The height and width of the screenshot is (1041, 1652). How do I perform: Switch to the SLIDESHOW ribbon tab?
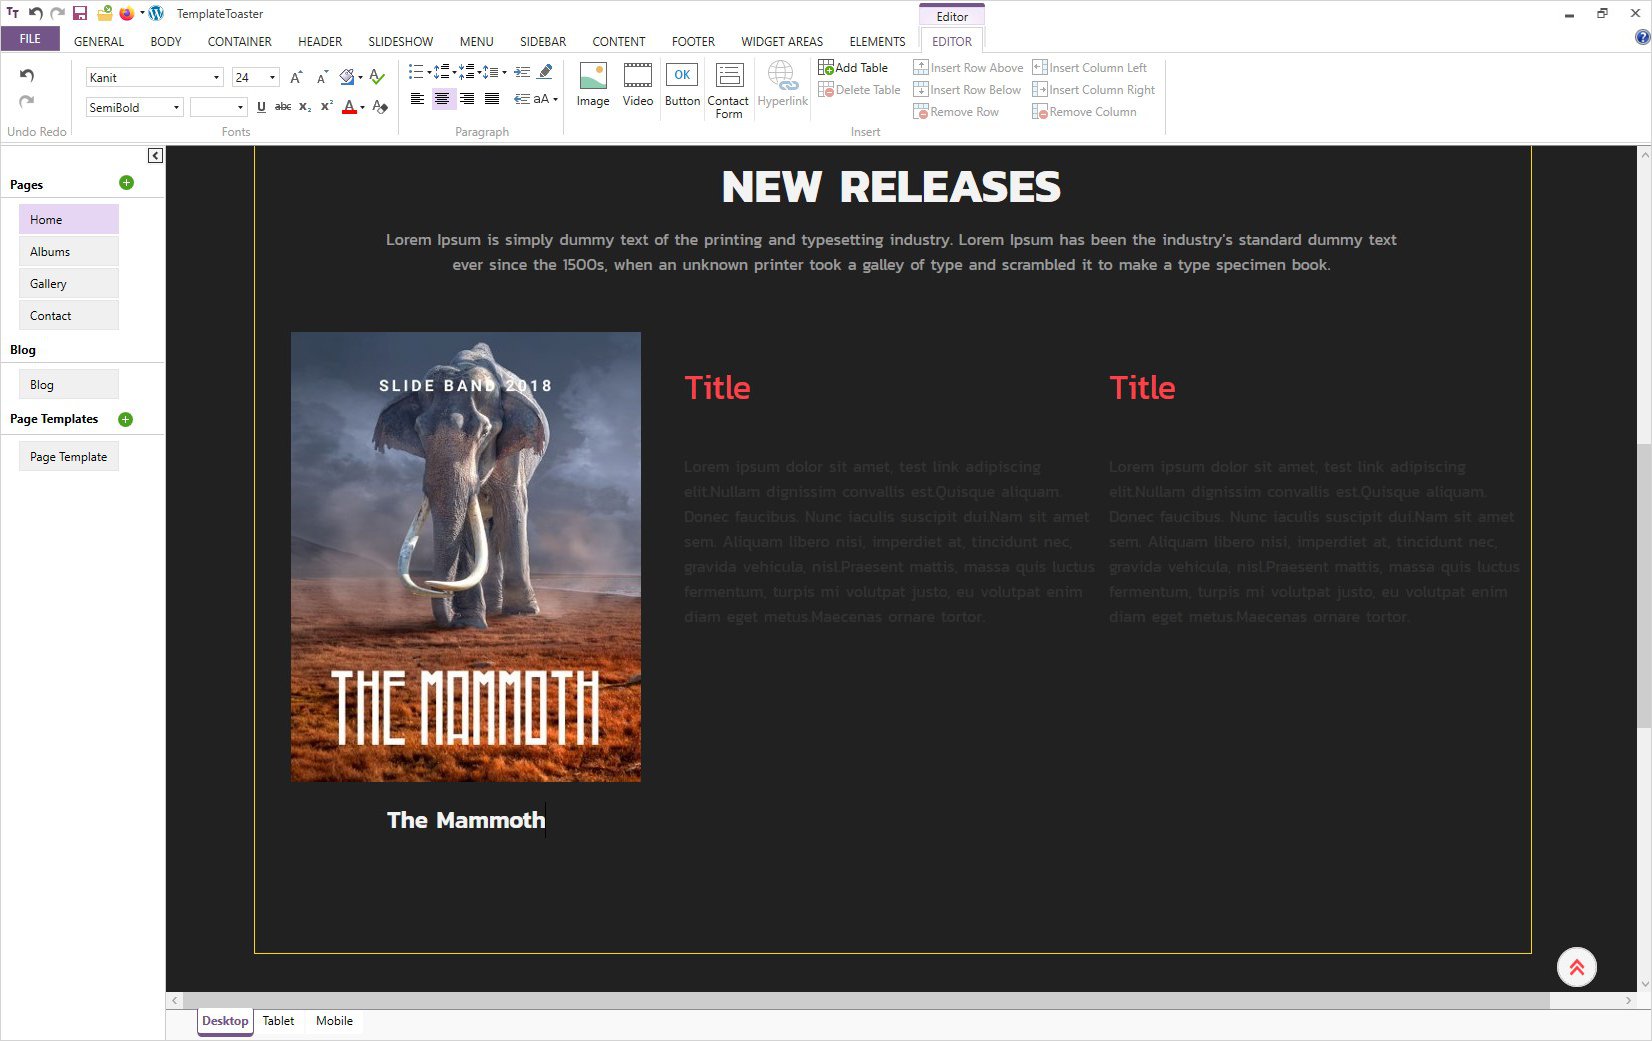(x=400, y=41)
